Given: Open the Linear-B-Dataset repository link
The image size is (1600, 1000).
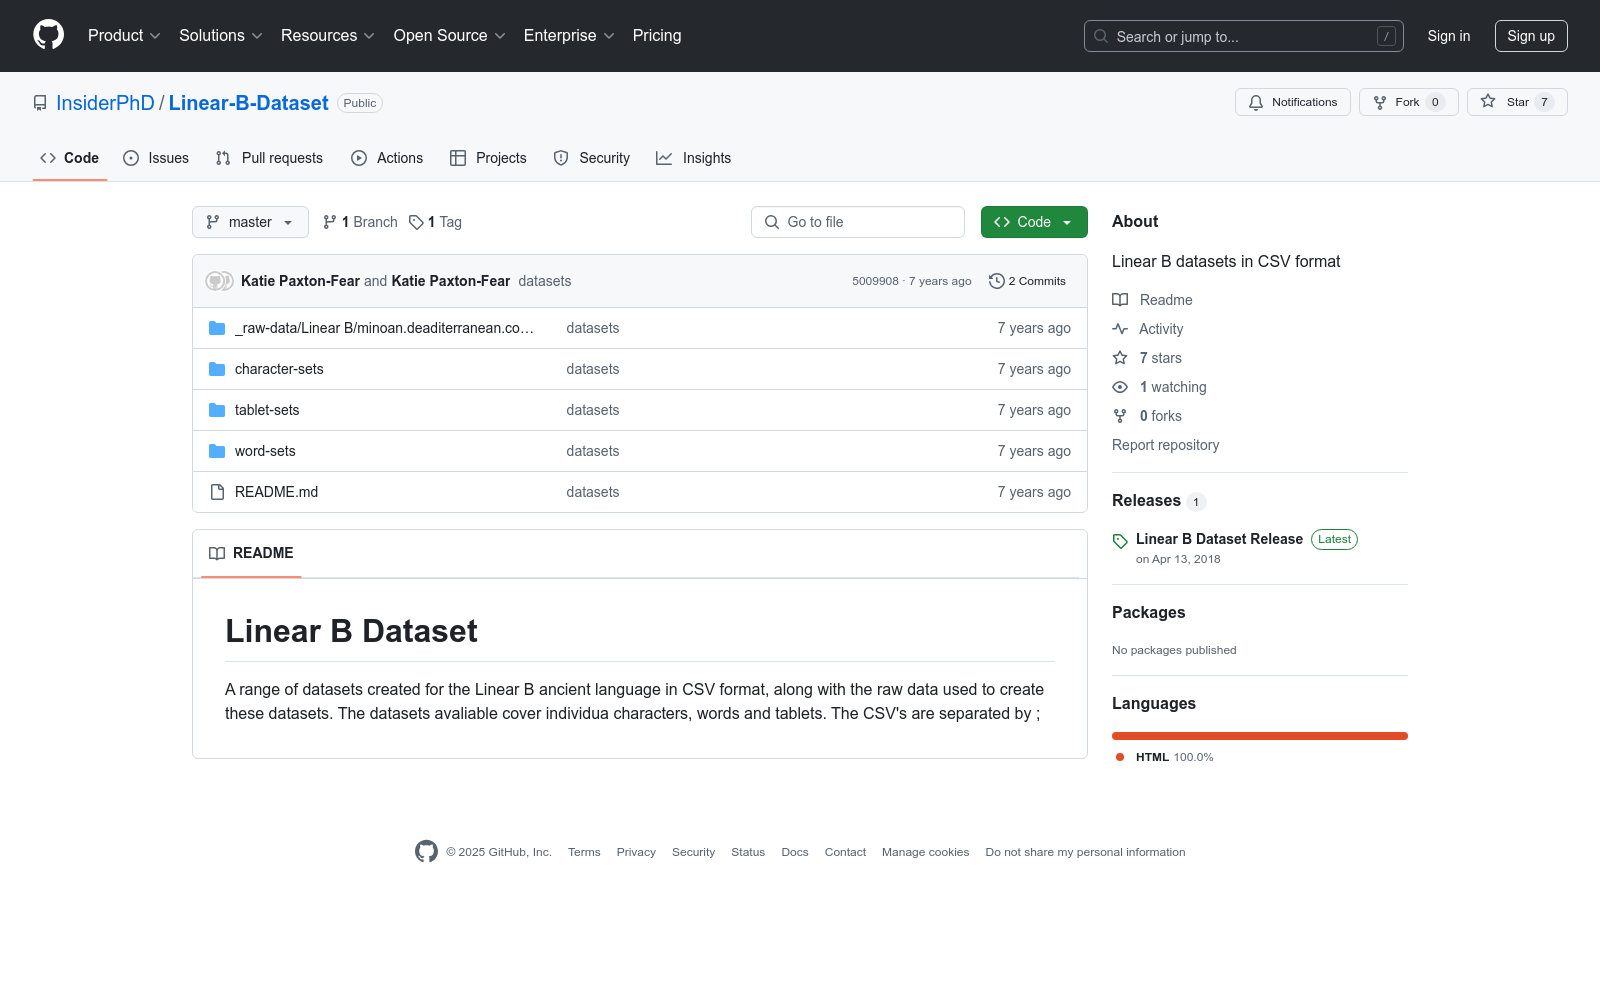Looking at the screenshot, I should (248, 103).
